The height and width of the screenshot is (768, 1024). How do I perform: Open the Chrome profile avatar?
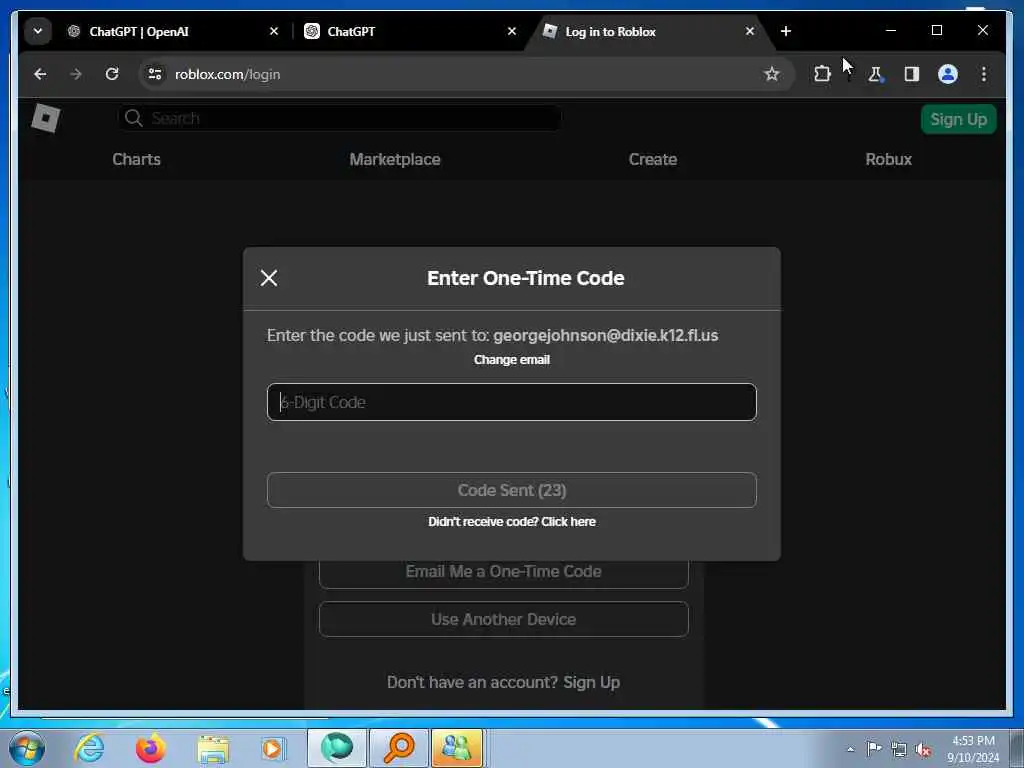click(x=948, y=74)
